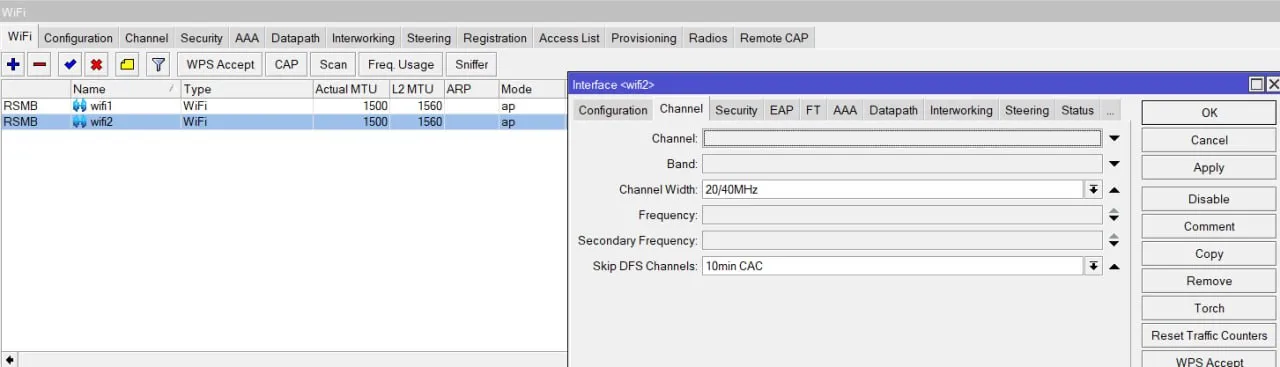Open the main Steering tab
Screen dimensions: 1280x367
click(x=428, y=38)
